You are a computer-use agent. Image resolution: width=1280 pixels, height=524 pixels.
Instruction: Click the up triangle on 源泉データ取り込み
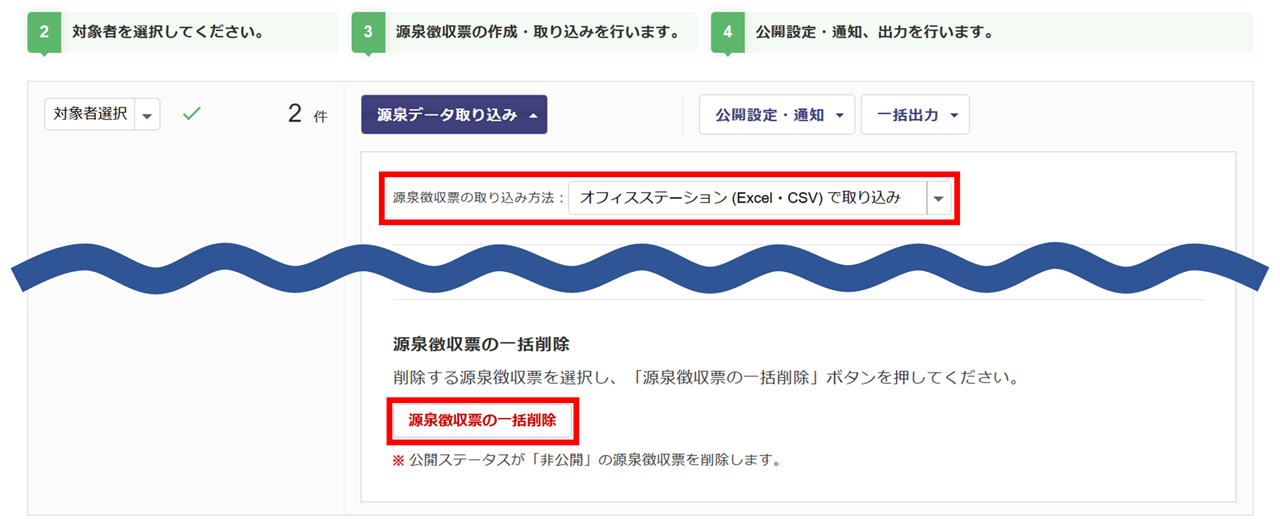coord(533,116)
